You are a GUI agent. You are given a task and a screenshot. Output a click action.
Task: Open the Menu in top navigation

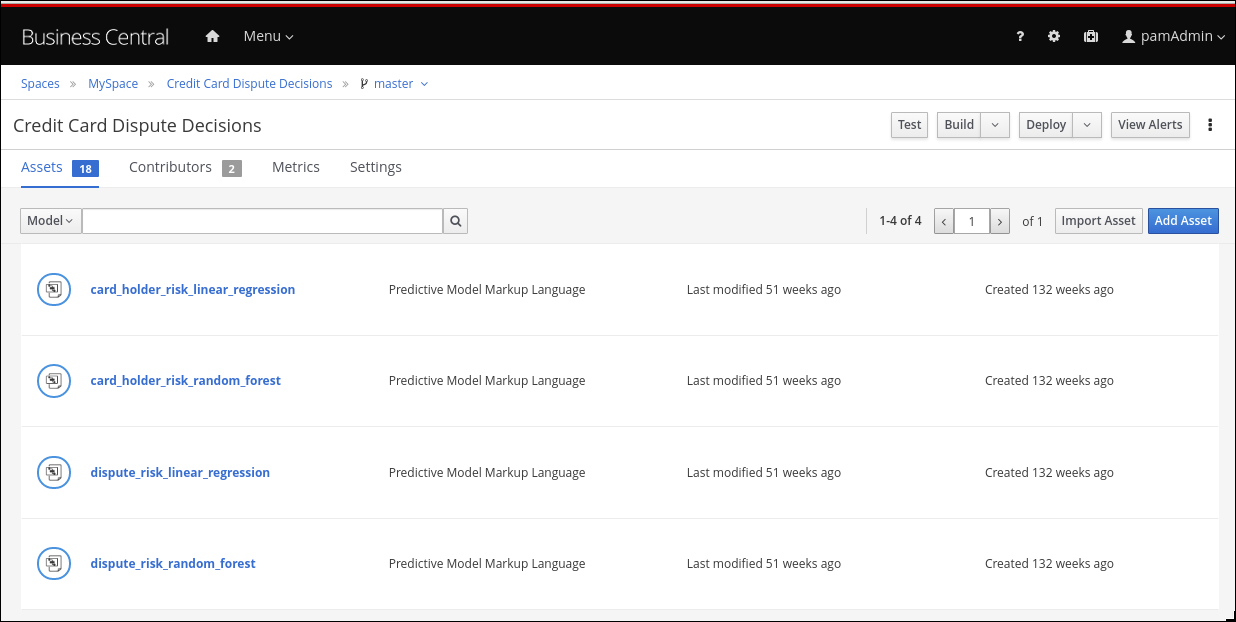tap(268, 36)
